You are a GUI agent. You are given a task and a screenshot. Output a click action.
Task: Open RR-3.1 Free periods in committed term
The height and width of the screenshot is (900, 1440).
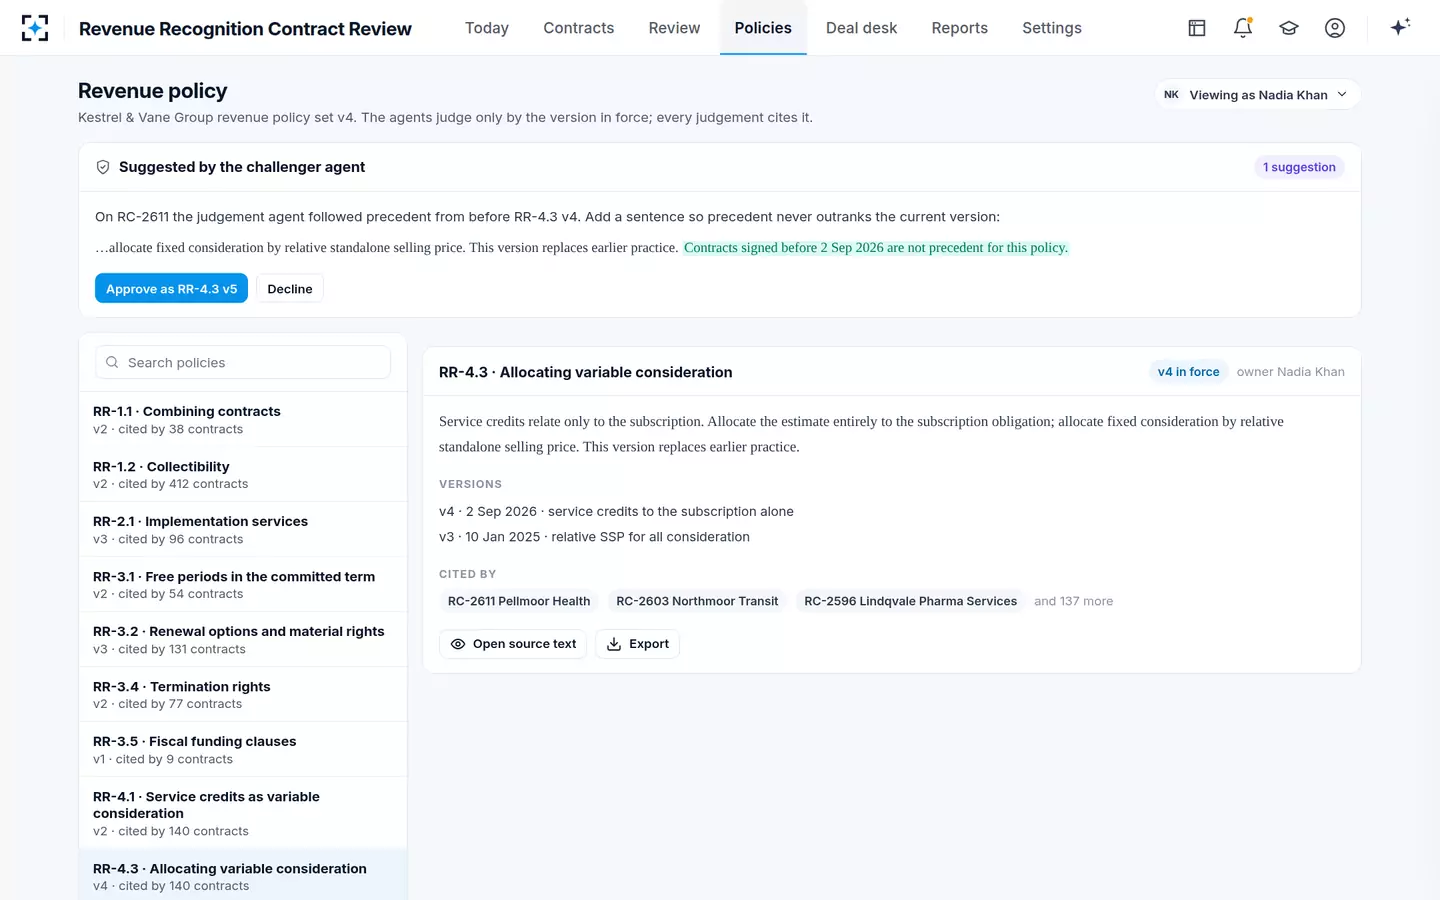pyautogui.click(x=243, y=585)
